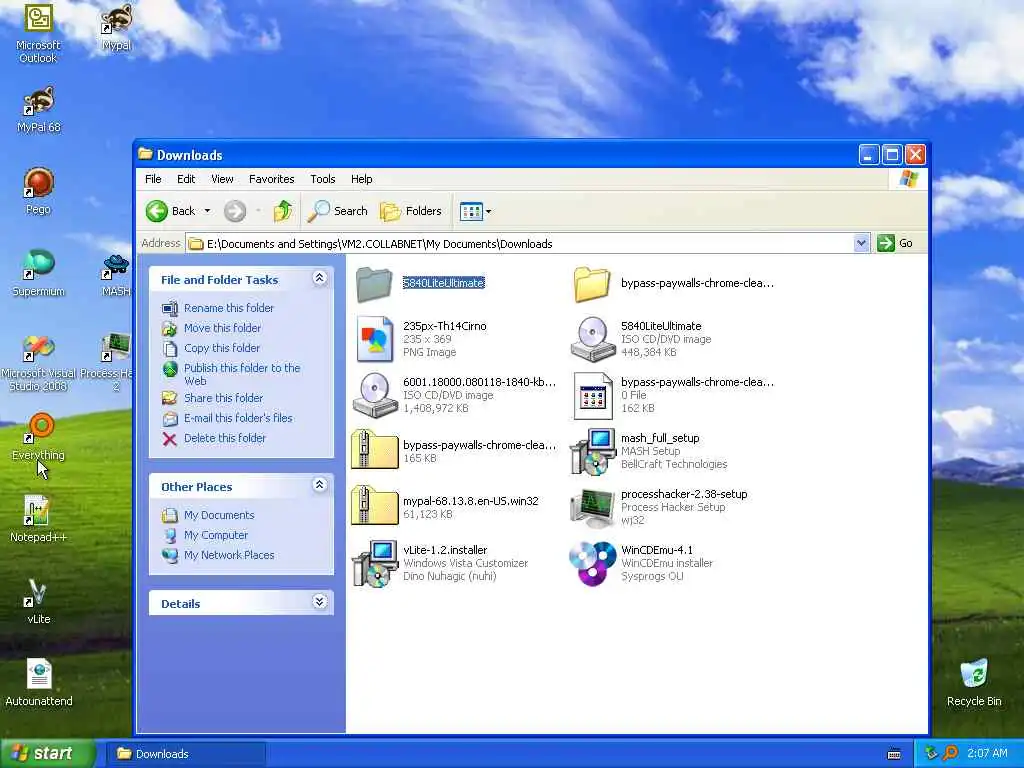Click E-mail this folder's files
Image resolution: width=1024 pixels, height=768 pixels.
click(x=238, y=418)
